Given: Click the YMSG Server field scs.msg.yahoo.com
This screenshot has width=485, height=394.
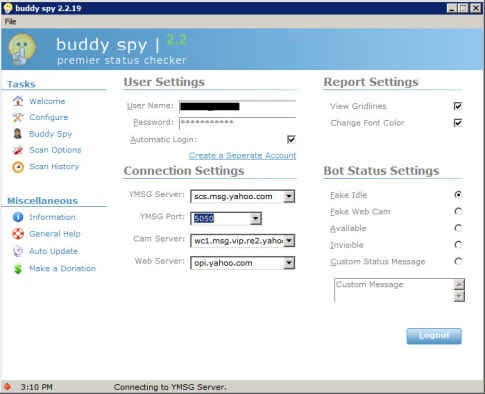Looking at the screenshot, I should coord(237,196).
